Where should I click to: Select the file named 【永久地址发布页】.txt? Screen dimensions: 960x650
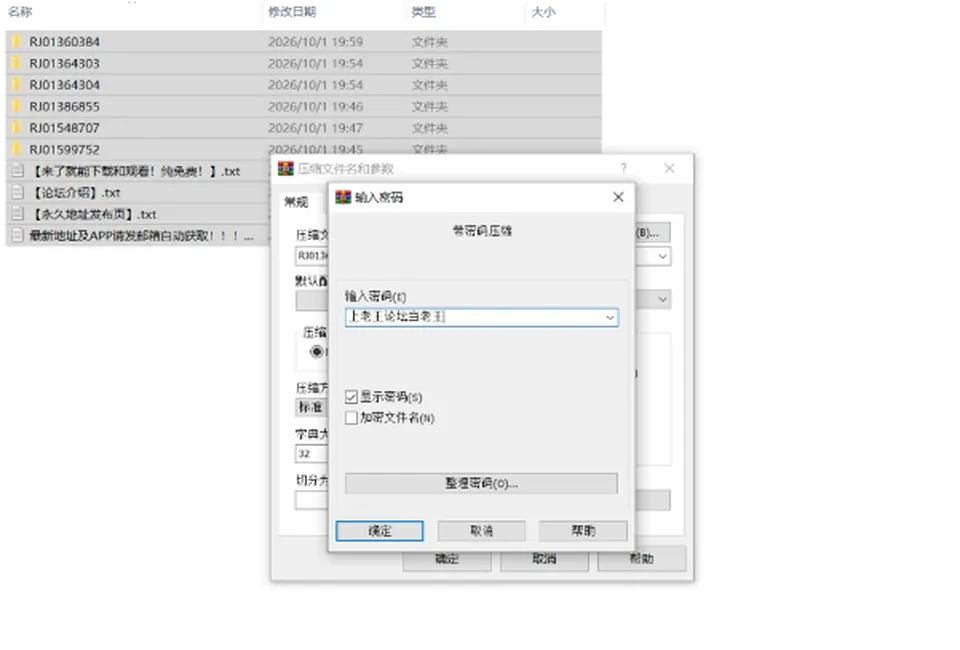pos(94,214)
